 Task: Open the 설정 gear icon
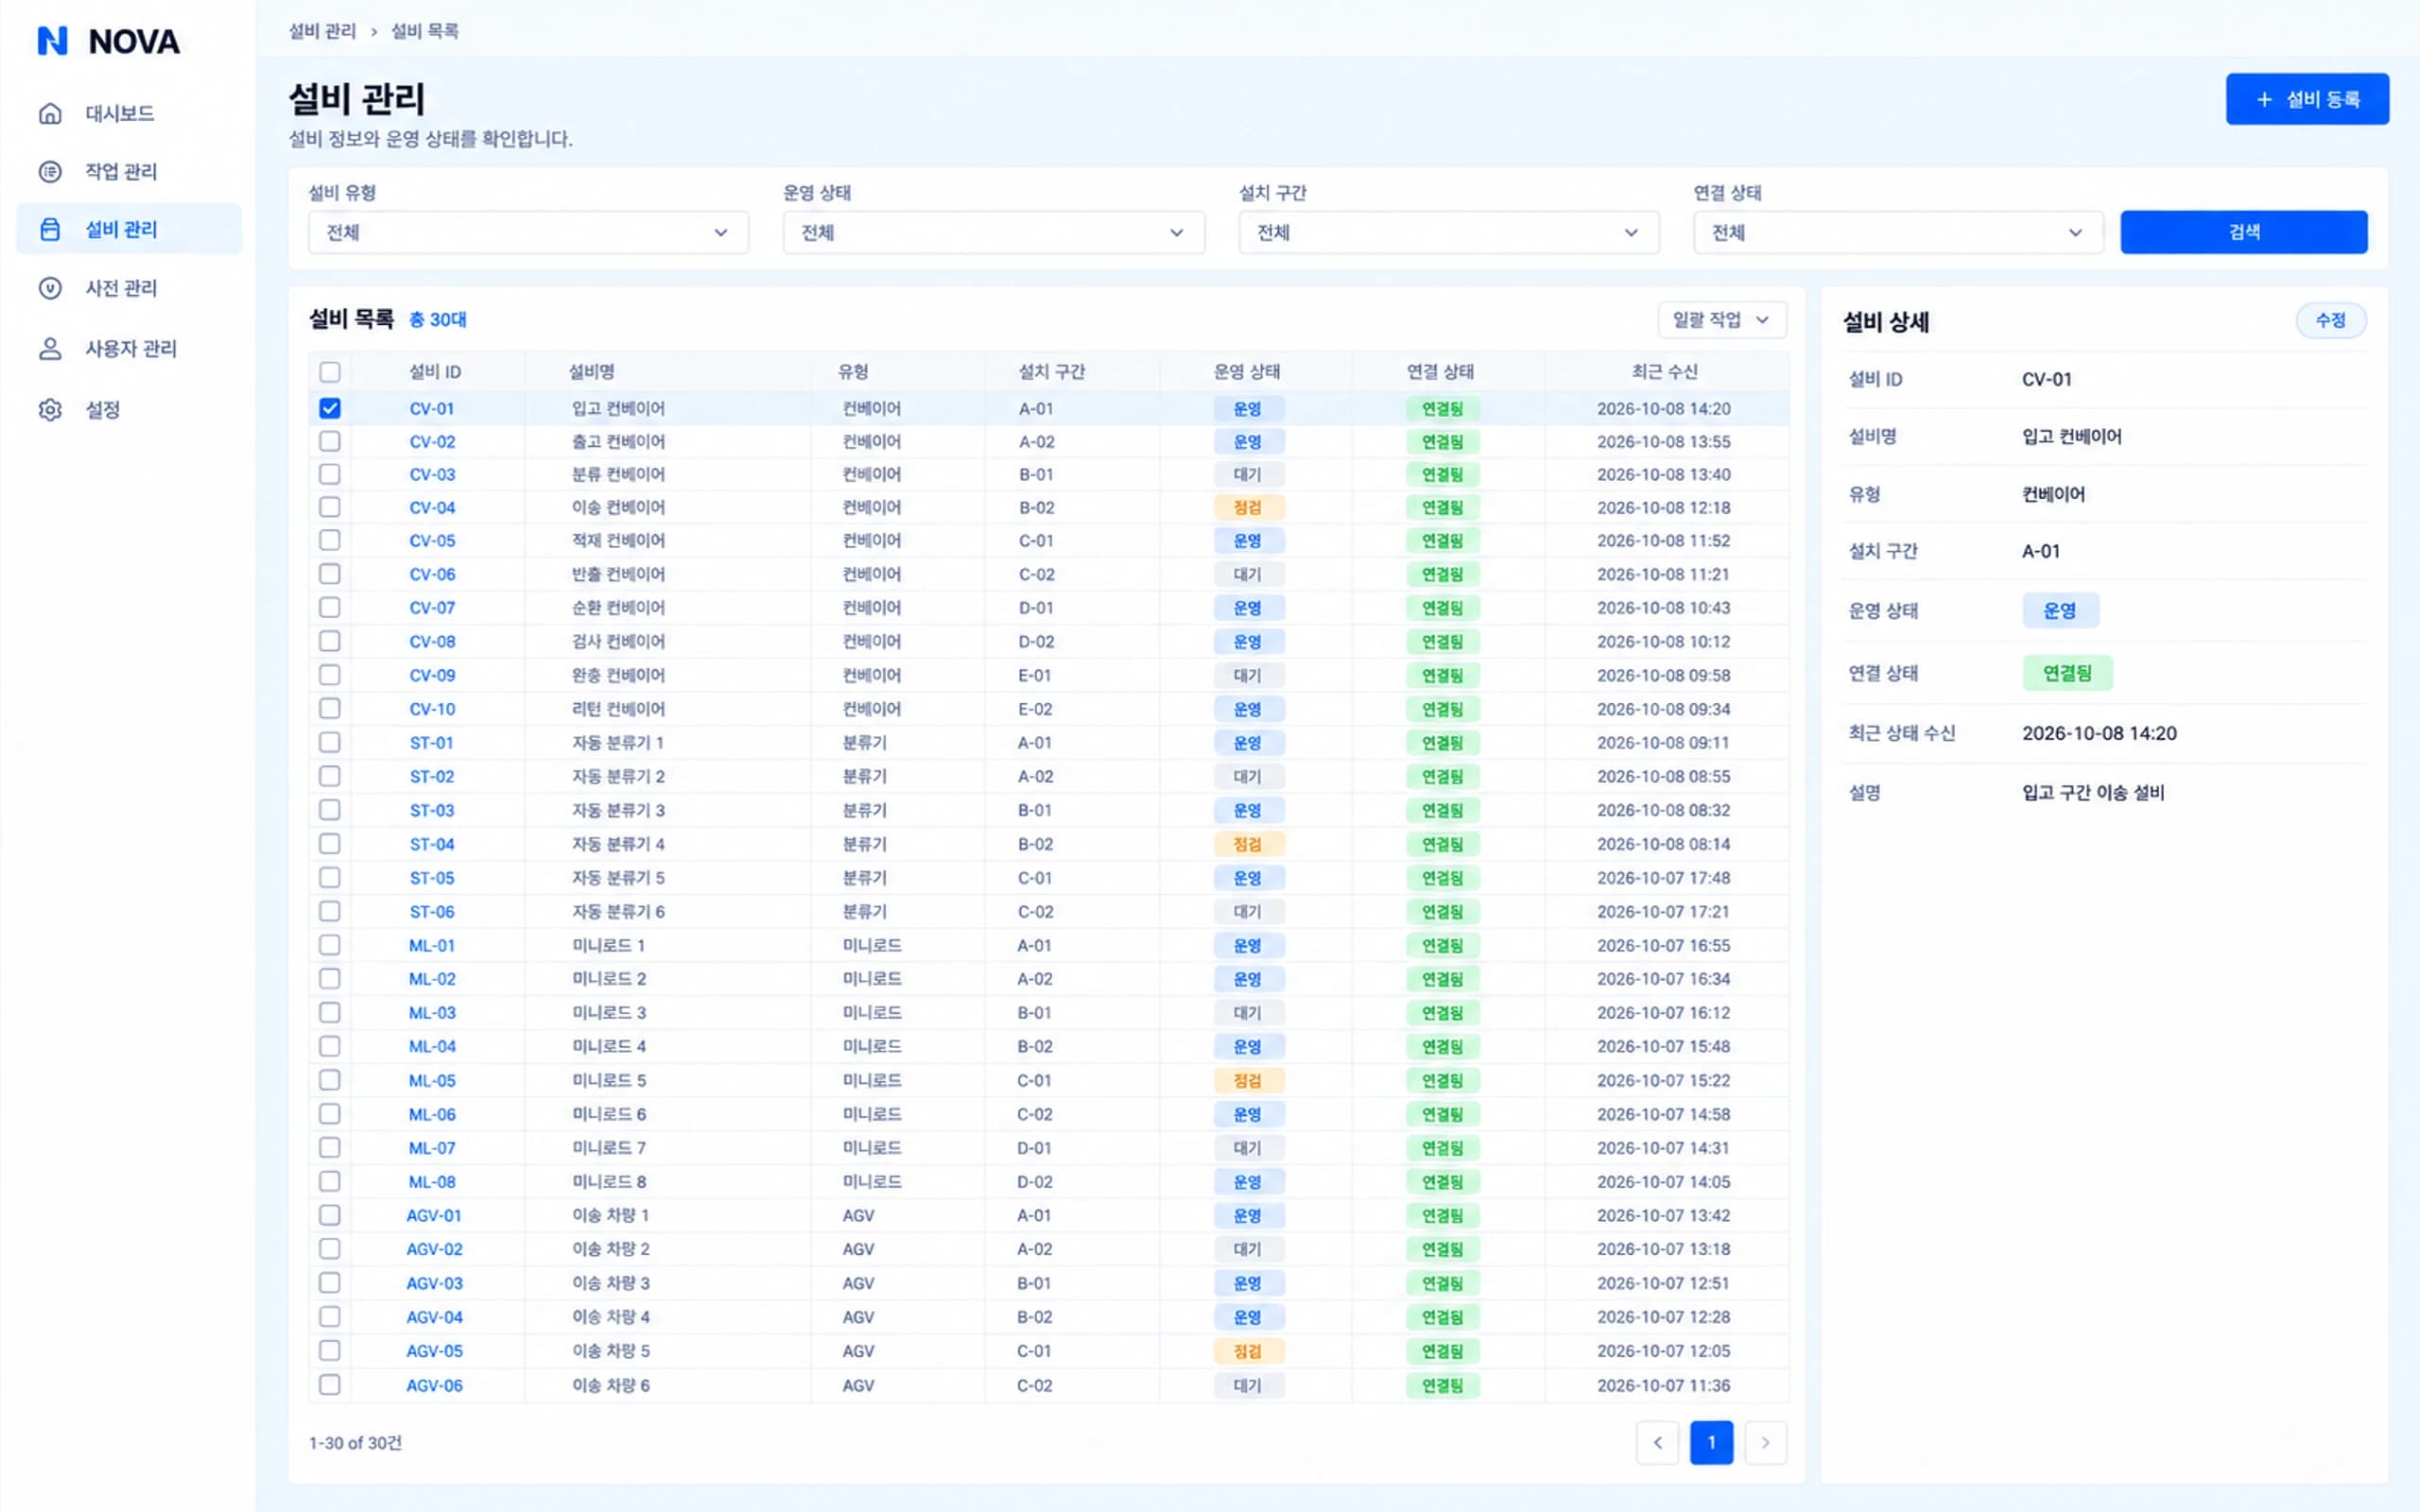tap(50, 409)
